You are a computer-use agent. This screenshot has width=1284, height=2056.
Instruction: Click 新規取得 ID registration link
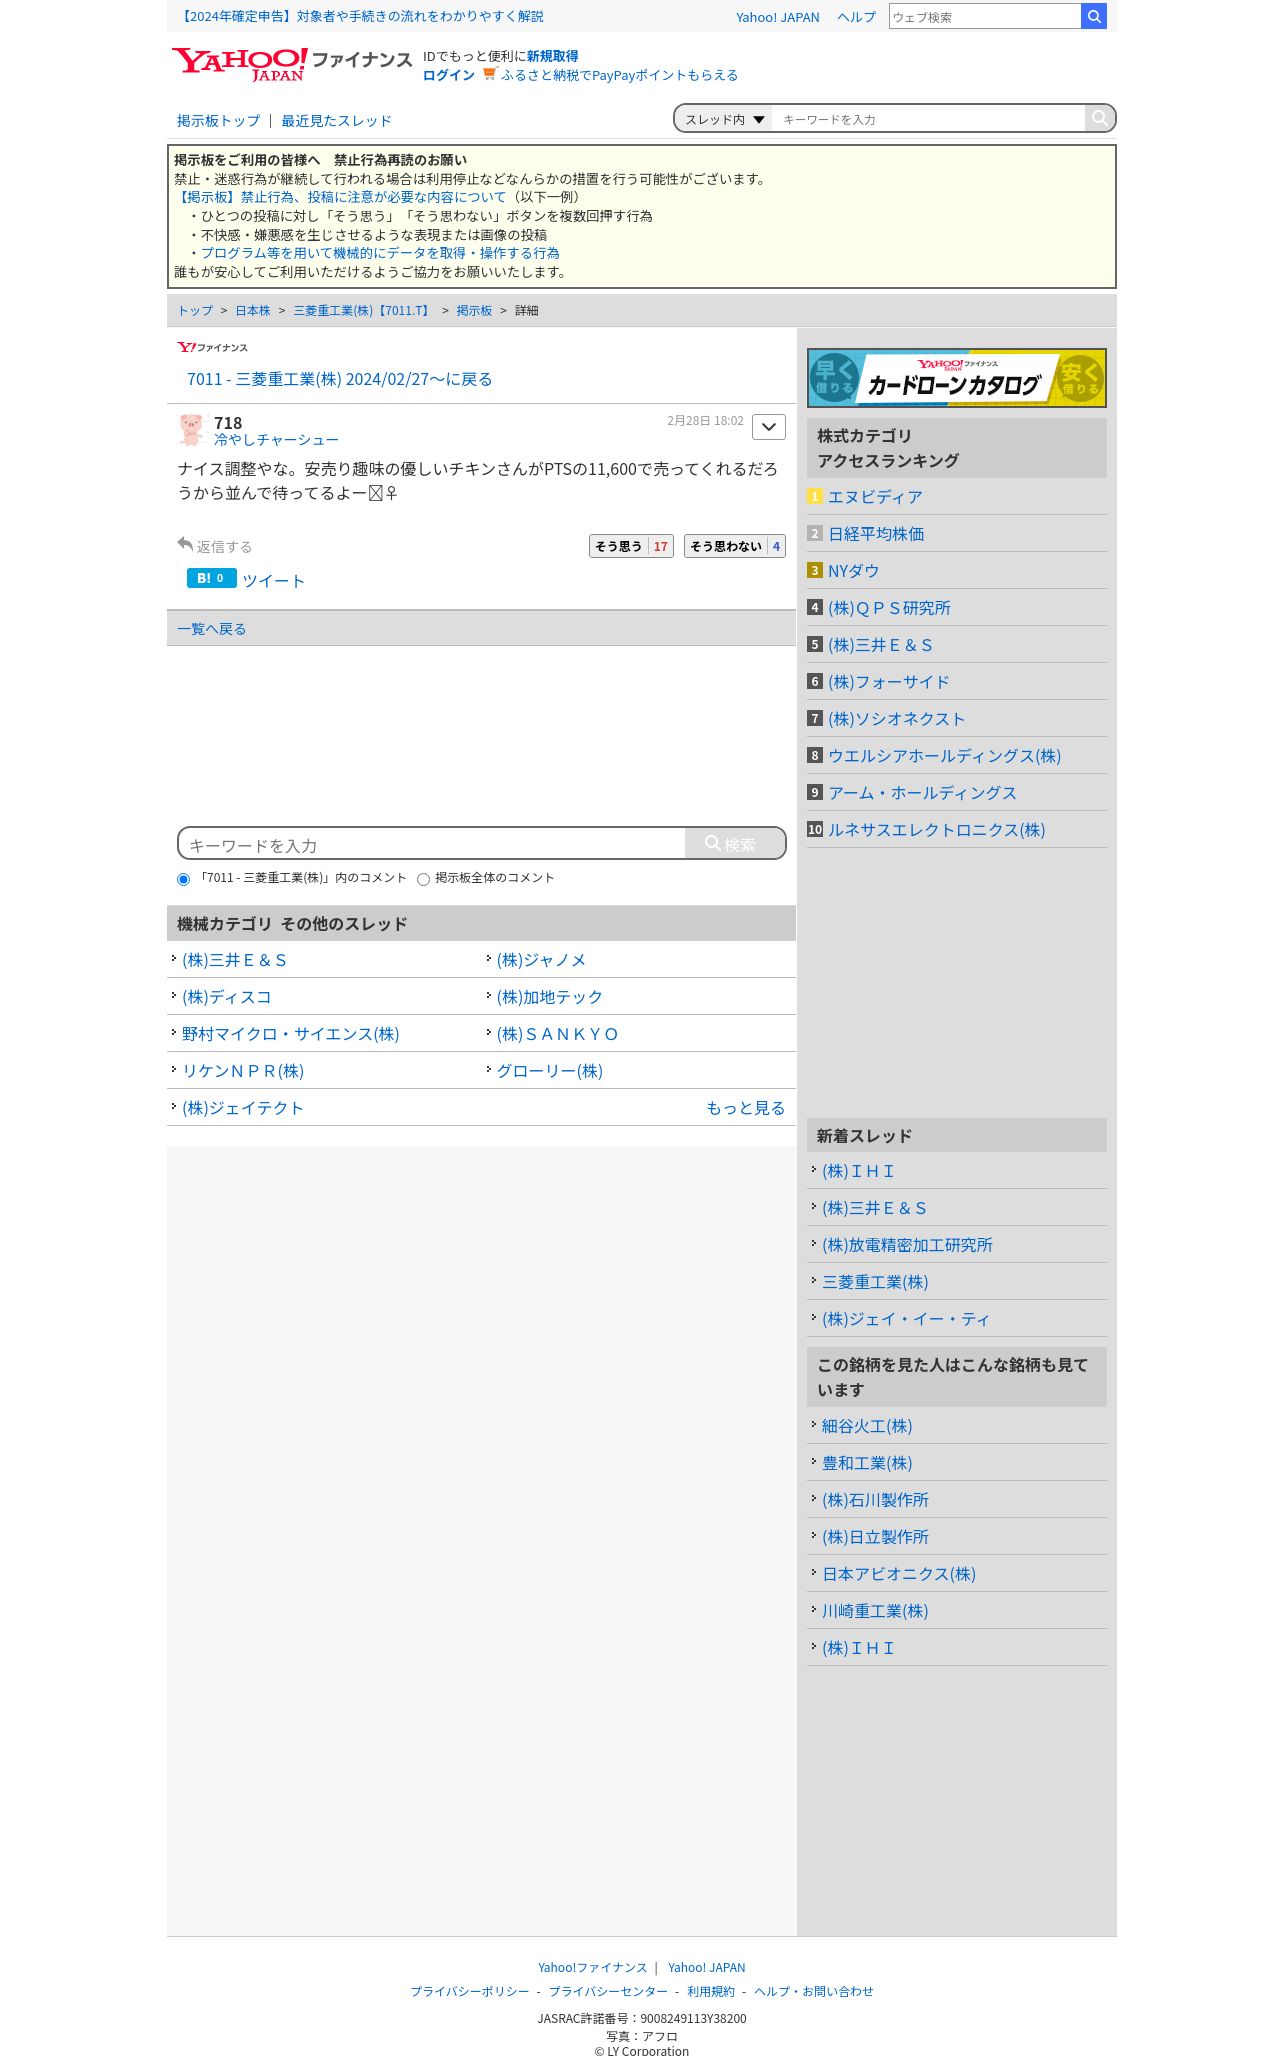(552, 56)
